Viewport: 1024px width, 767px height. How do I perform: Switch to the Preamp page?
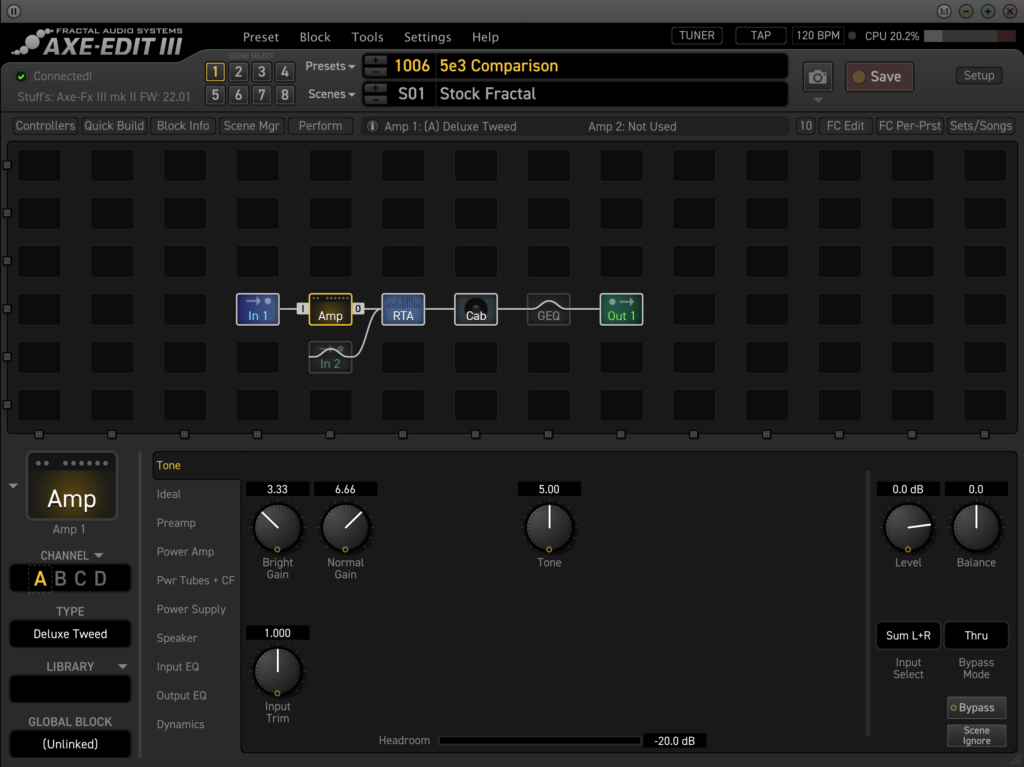[176, 523]
